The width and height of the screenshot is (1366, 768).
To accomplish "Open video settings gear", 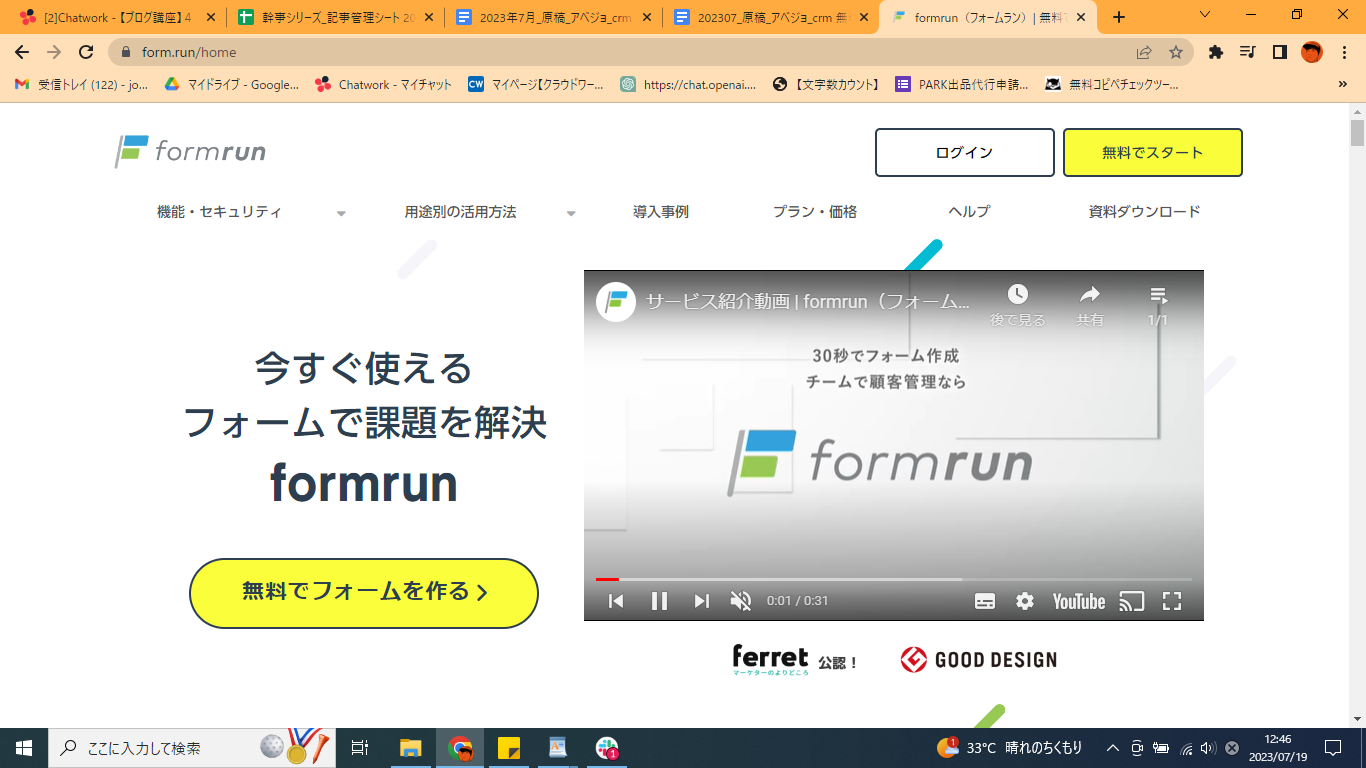I will tap(1025, 601).
